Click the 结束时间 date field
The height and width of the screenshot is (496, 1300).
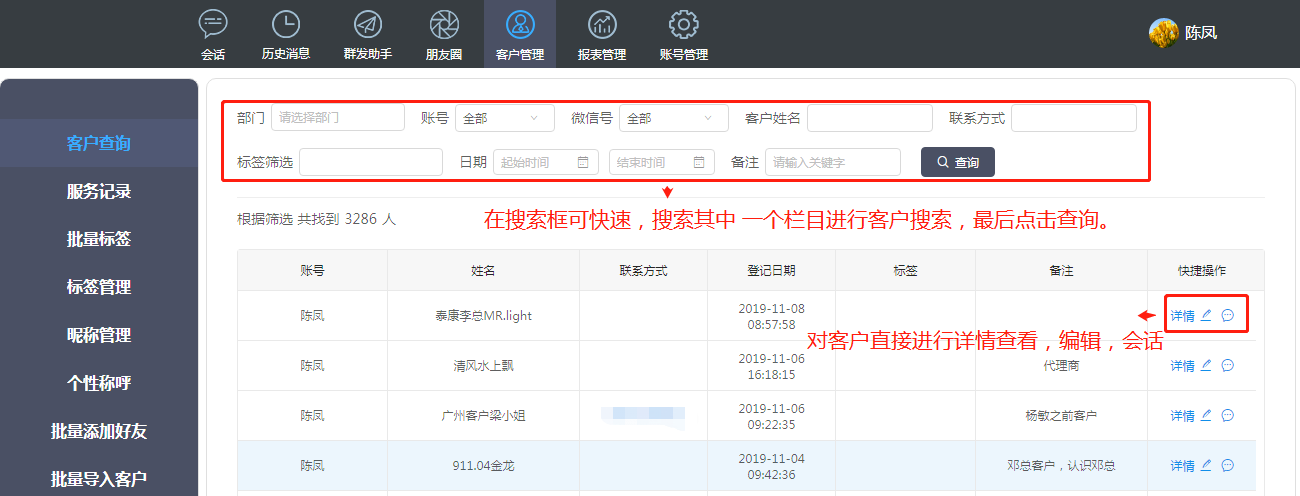point(662,162)
